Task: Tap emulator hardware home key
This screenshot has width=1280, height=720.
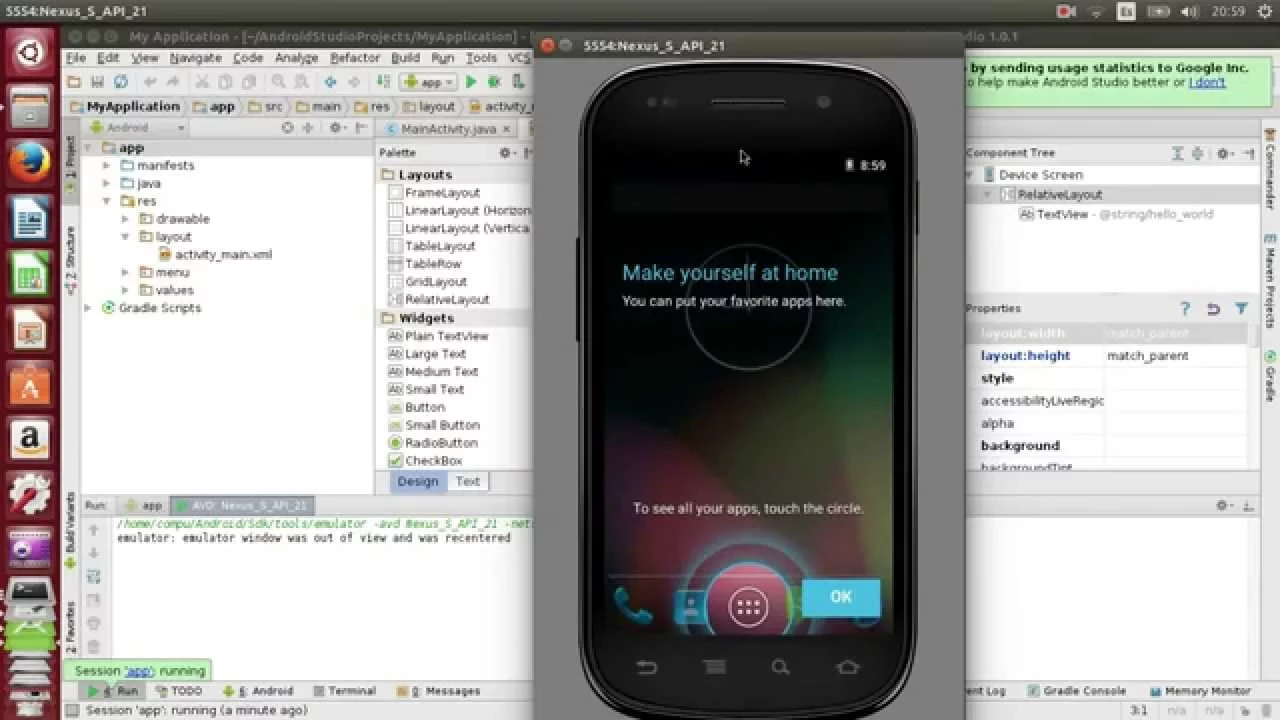Action: (847, 667)
